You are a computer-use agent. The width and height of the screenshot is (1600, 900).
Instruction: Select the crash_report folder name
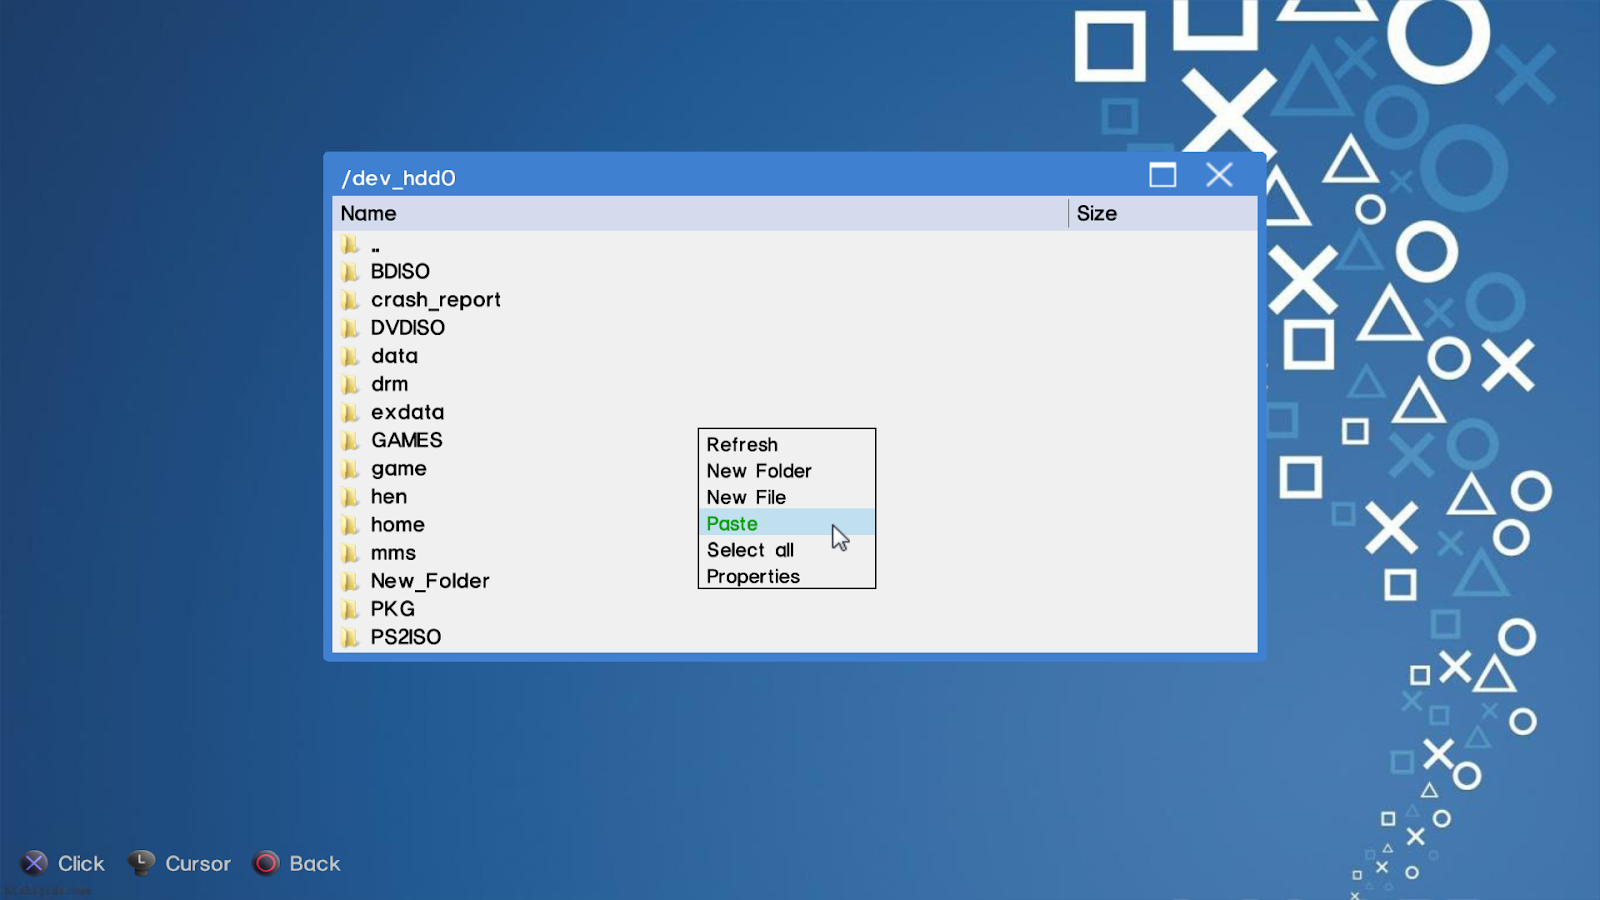[436, 299]
